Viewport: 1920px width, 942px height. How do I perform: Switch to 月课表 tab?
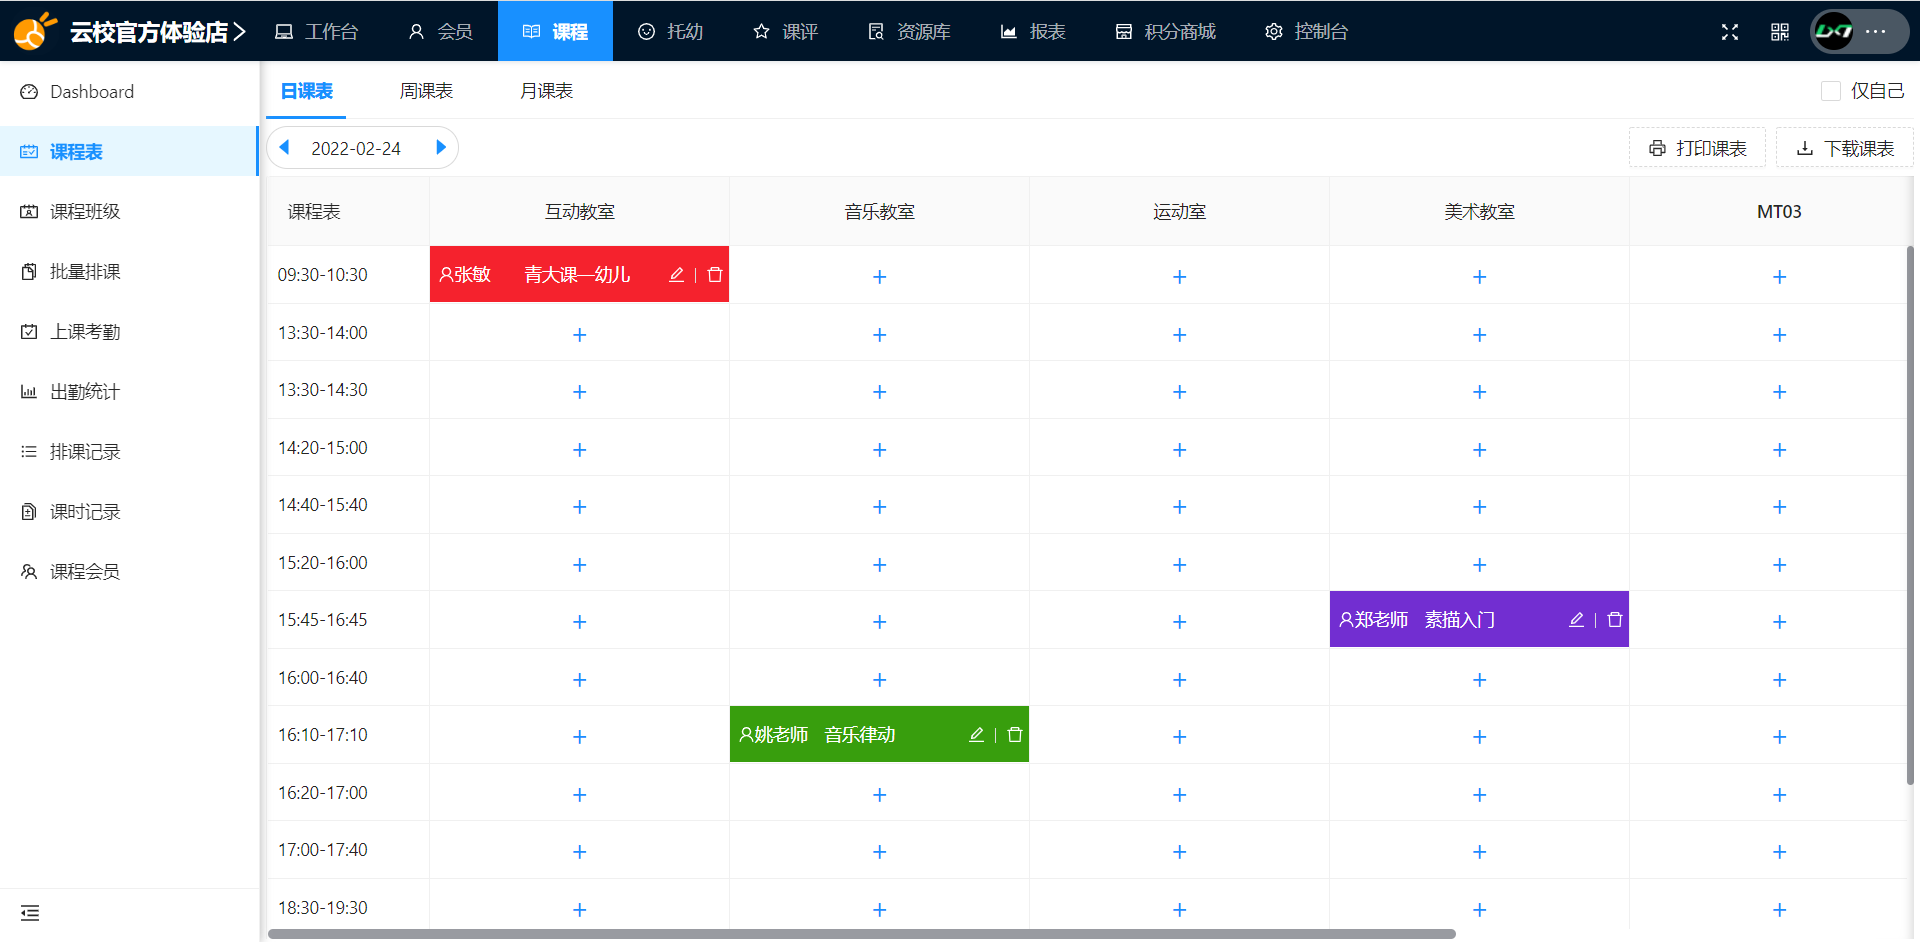(546, 91)
